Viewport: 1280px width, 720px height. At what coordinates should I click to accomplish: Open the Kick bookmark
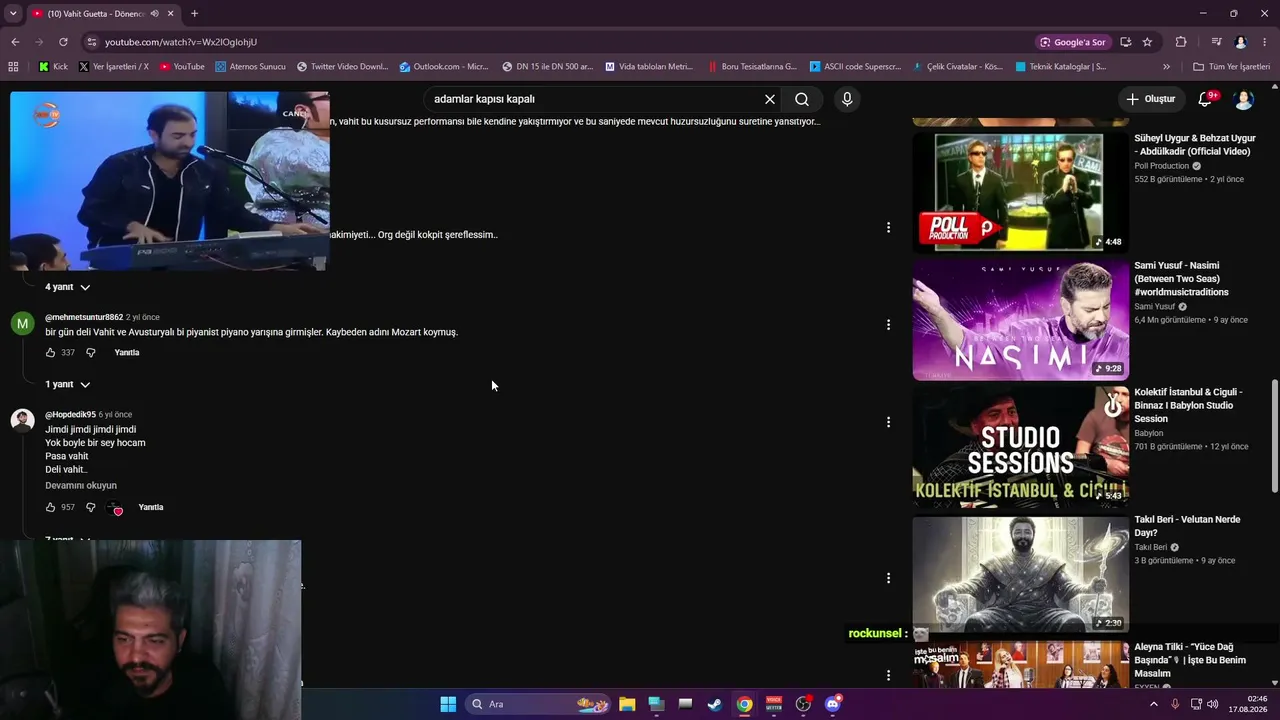click(53, 67)
